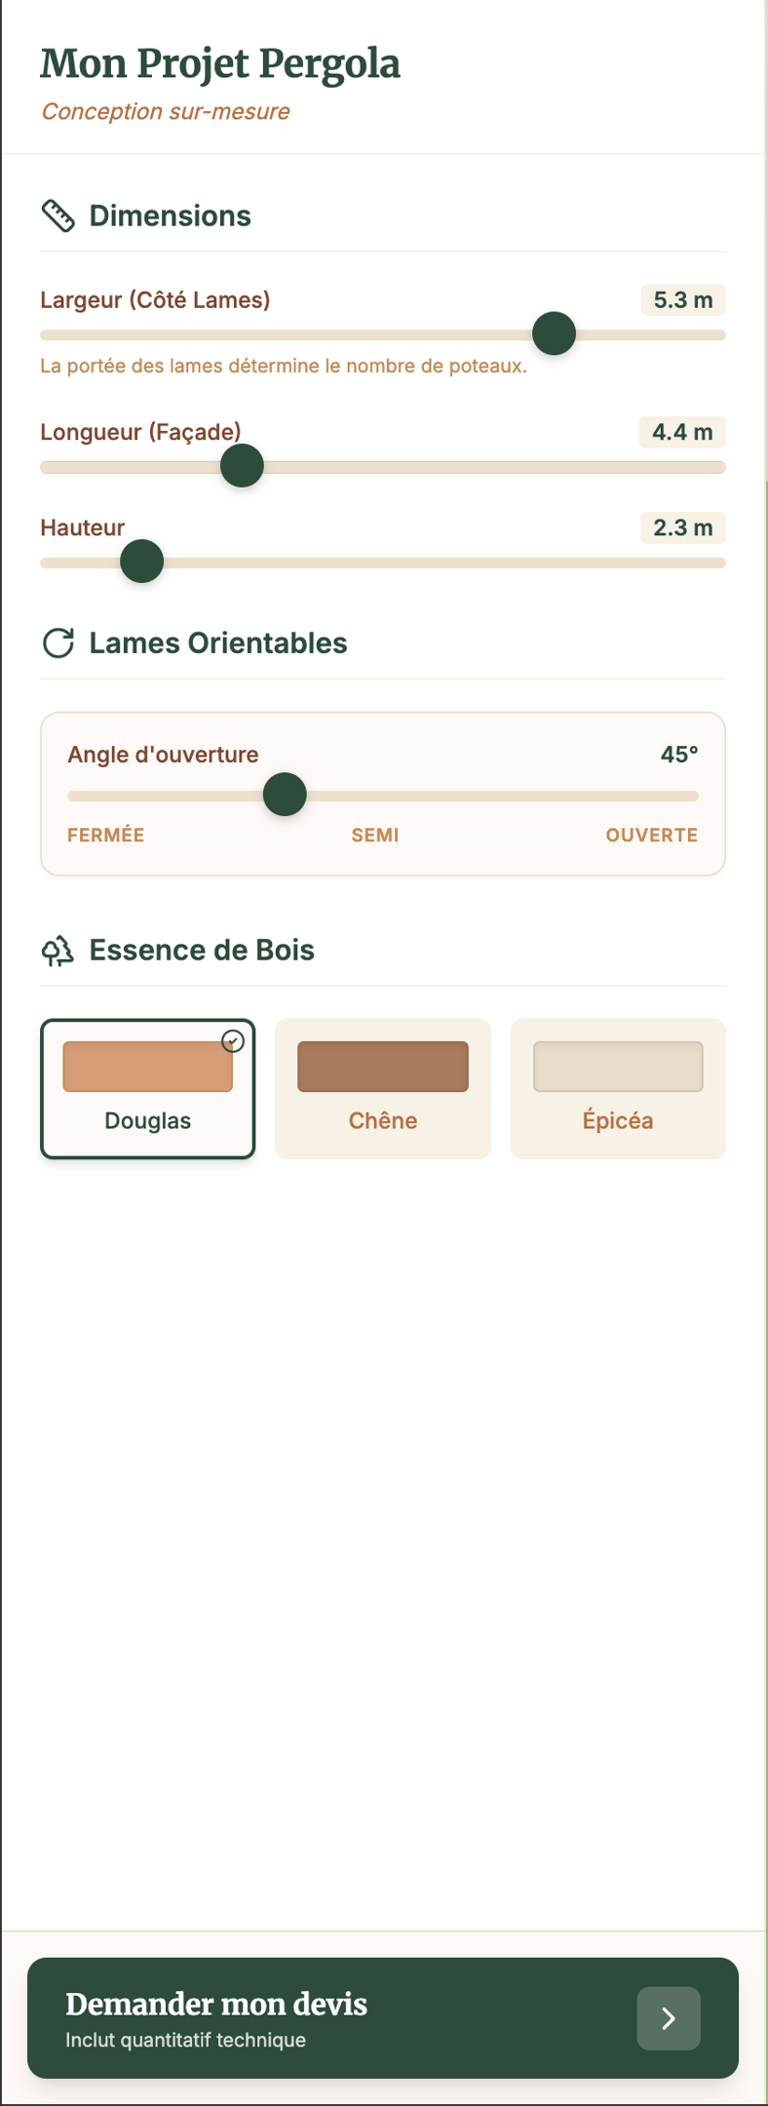768x2106 pixels.
Task: Click the OUVERTE angle preset
Action: 651,834
